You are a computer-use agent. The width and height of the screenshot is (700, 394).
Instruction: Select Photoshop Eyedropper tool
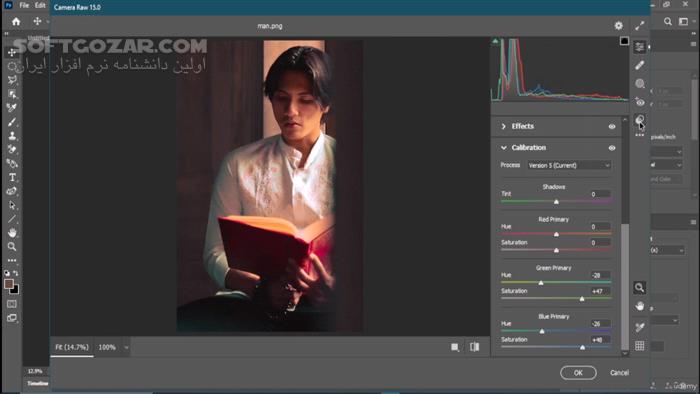tap(12, 108)
